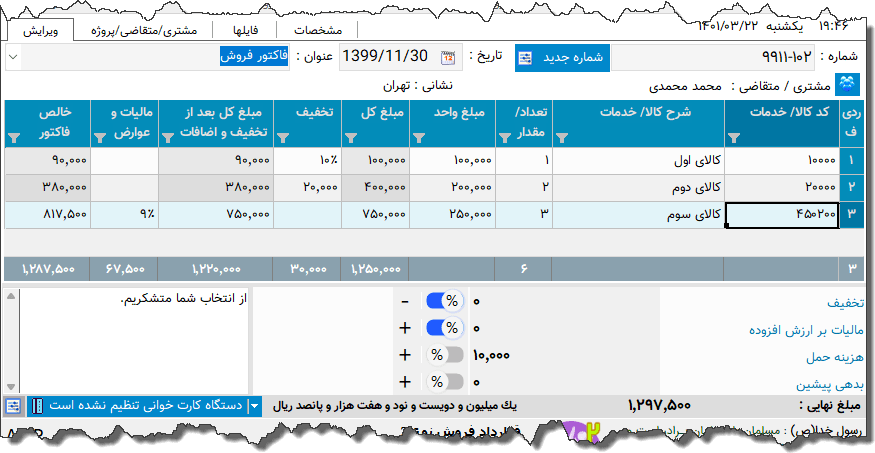The height and width of the screenshot is (453, 875).
Task: Click row number 2 header cell
Action: [x=852, y=187]
